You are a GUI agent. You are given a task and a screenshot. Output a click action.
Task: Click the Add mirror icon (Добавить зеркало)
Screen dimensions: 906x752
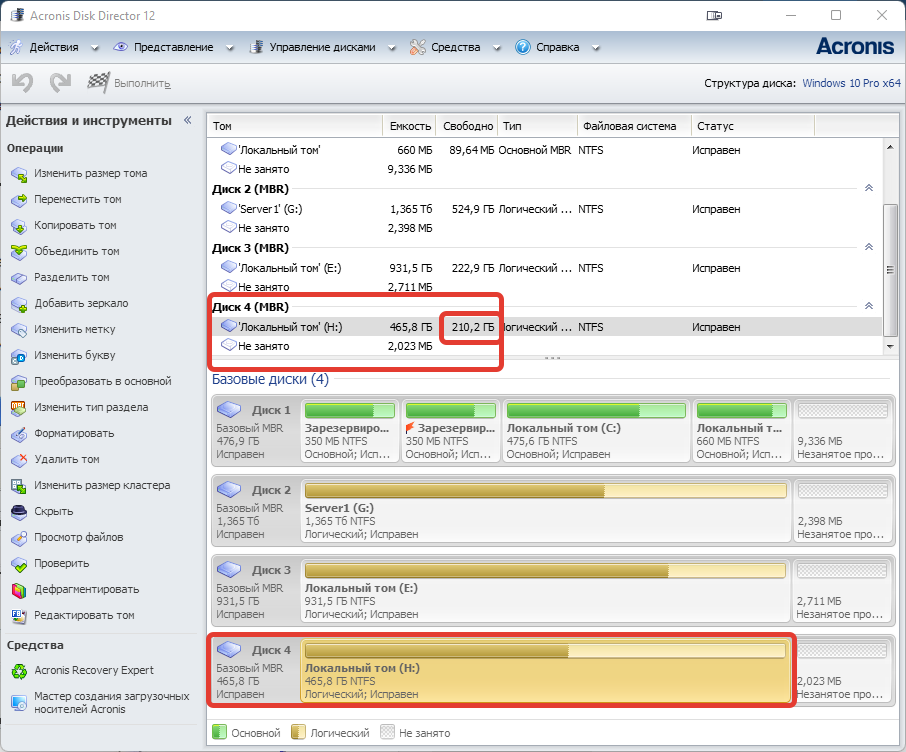[19, 304]
